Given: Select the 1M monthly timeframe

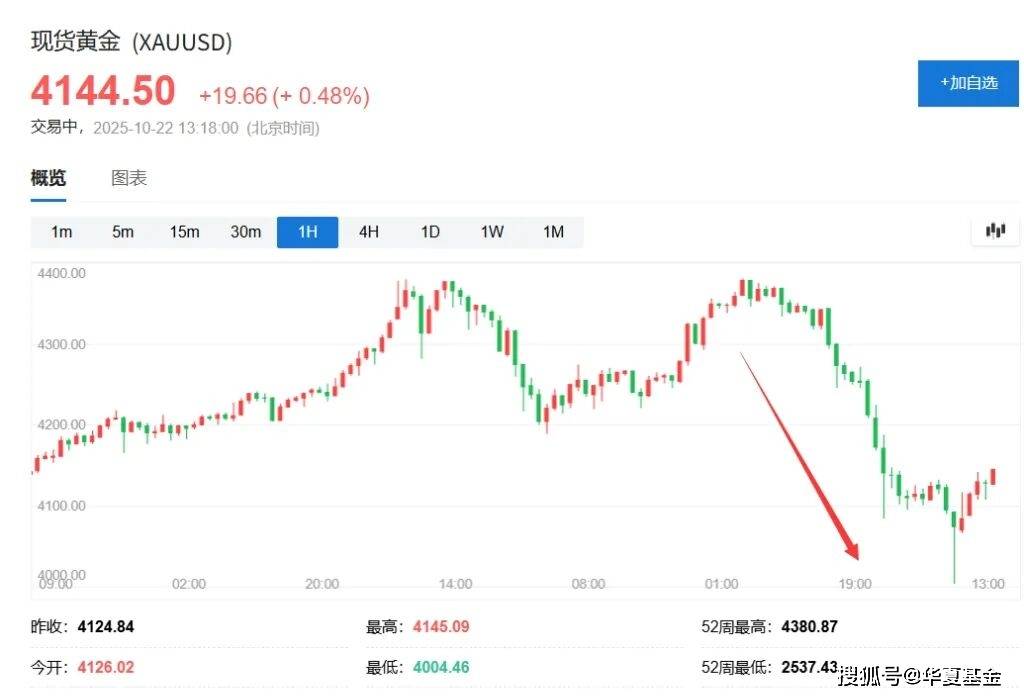Looking at the screenshot, I should [553, 232].
